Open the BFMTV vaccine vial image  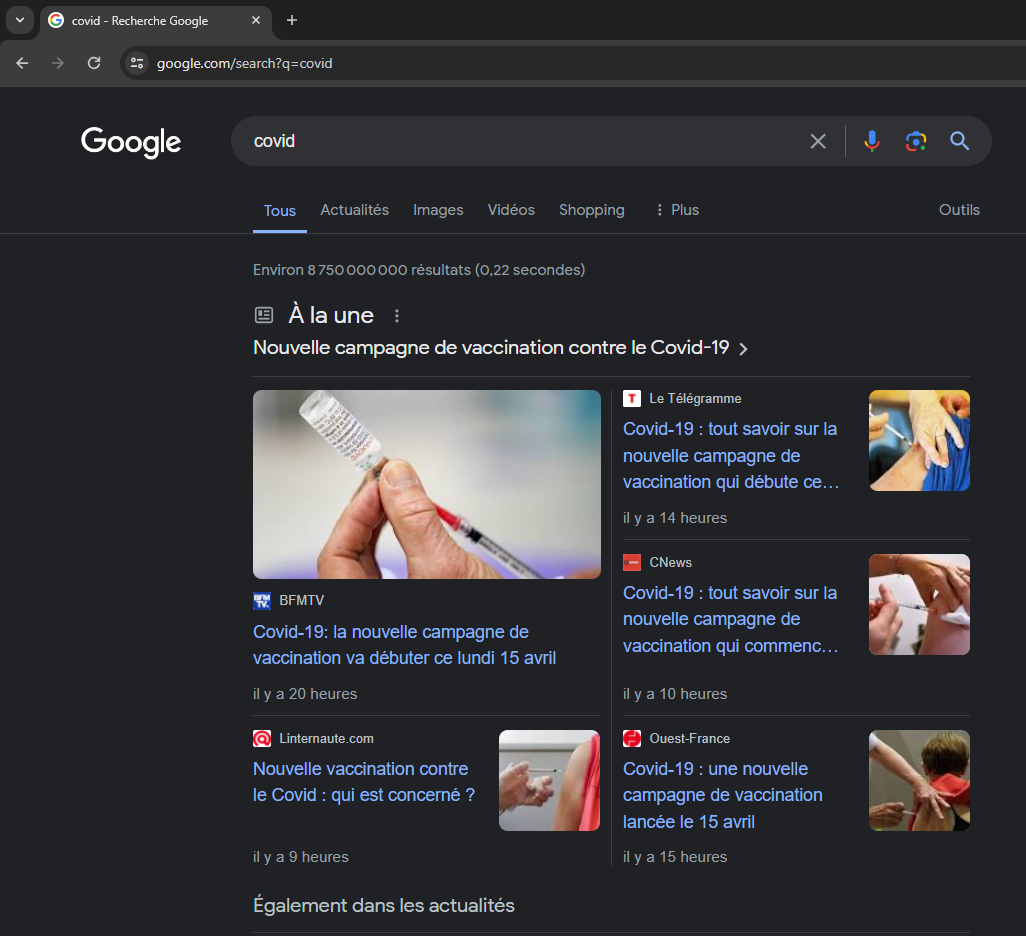point(427,484)
